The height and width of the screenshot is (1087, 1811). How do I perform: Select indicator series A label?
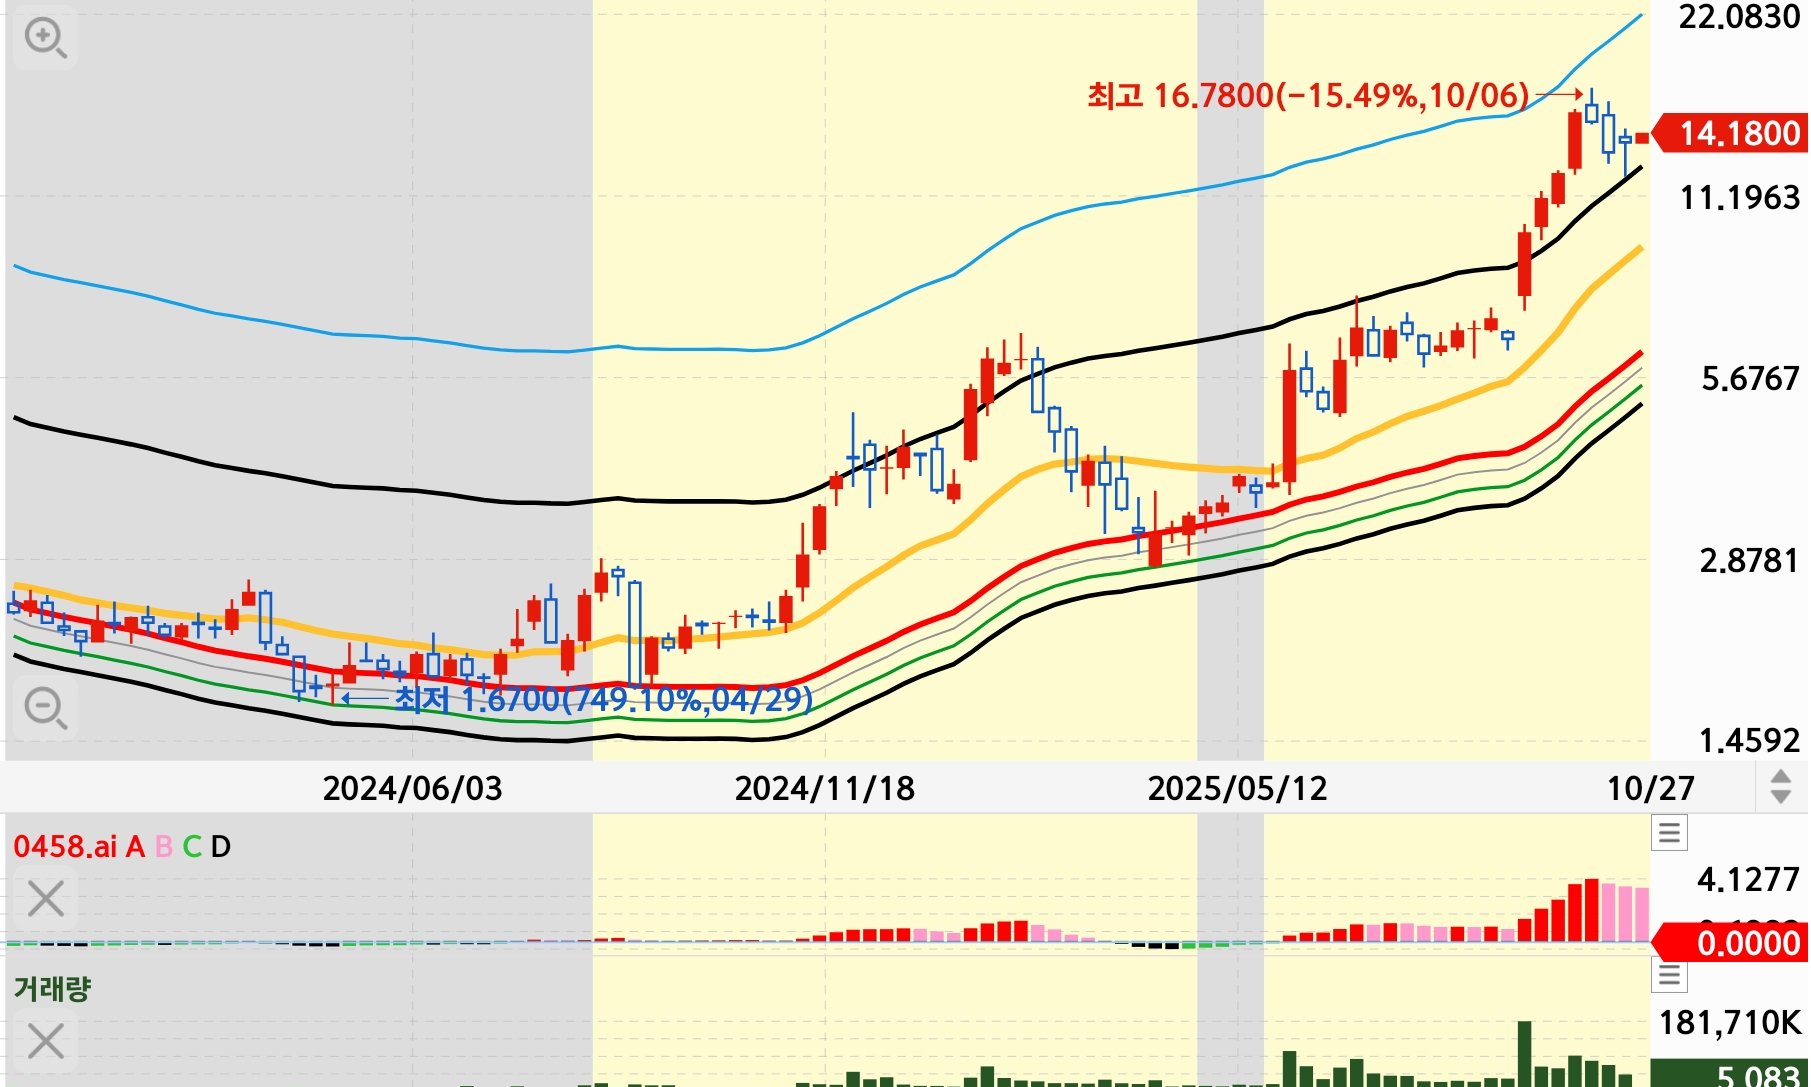click(135, 847)
